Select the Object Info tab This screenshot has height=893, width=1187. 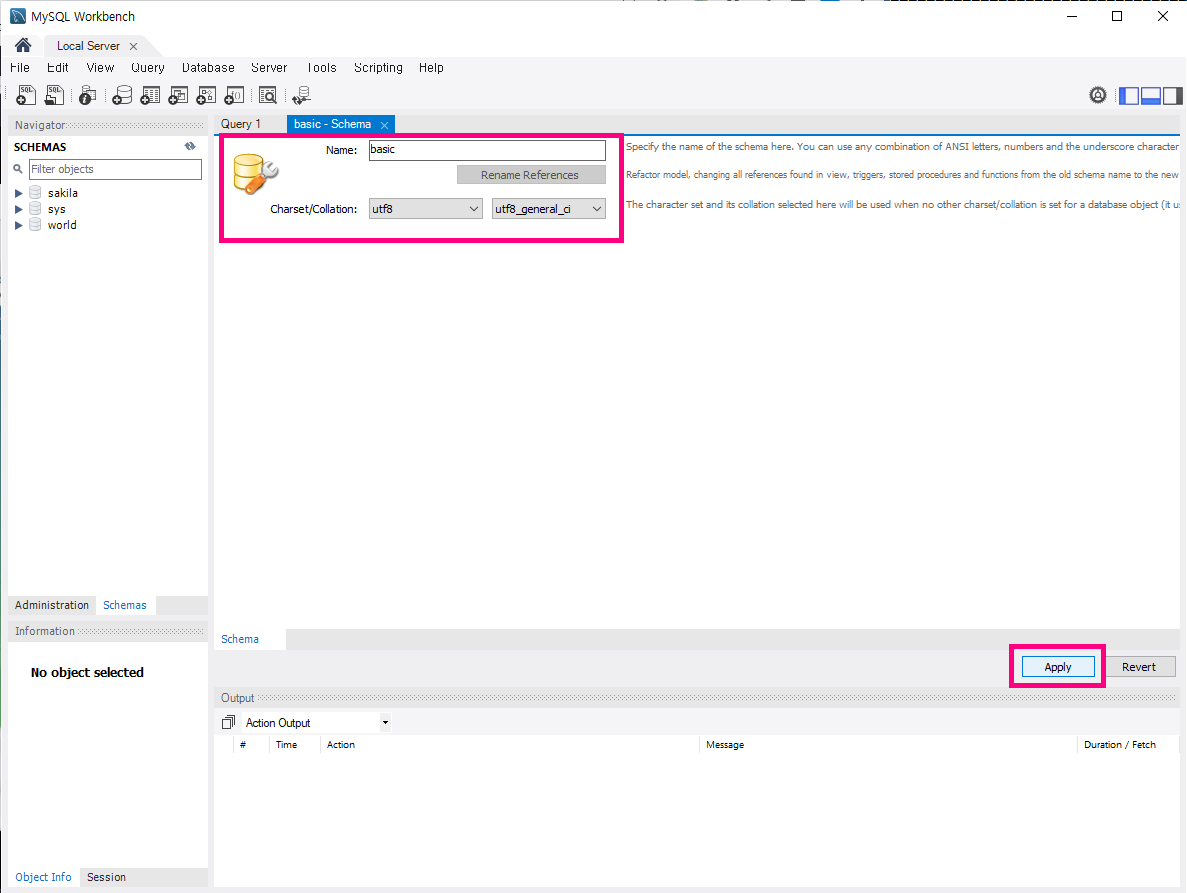(x=43, y=877)
